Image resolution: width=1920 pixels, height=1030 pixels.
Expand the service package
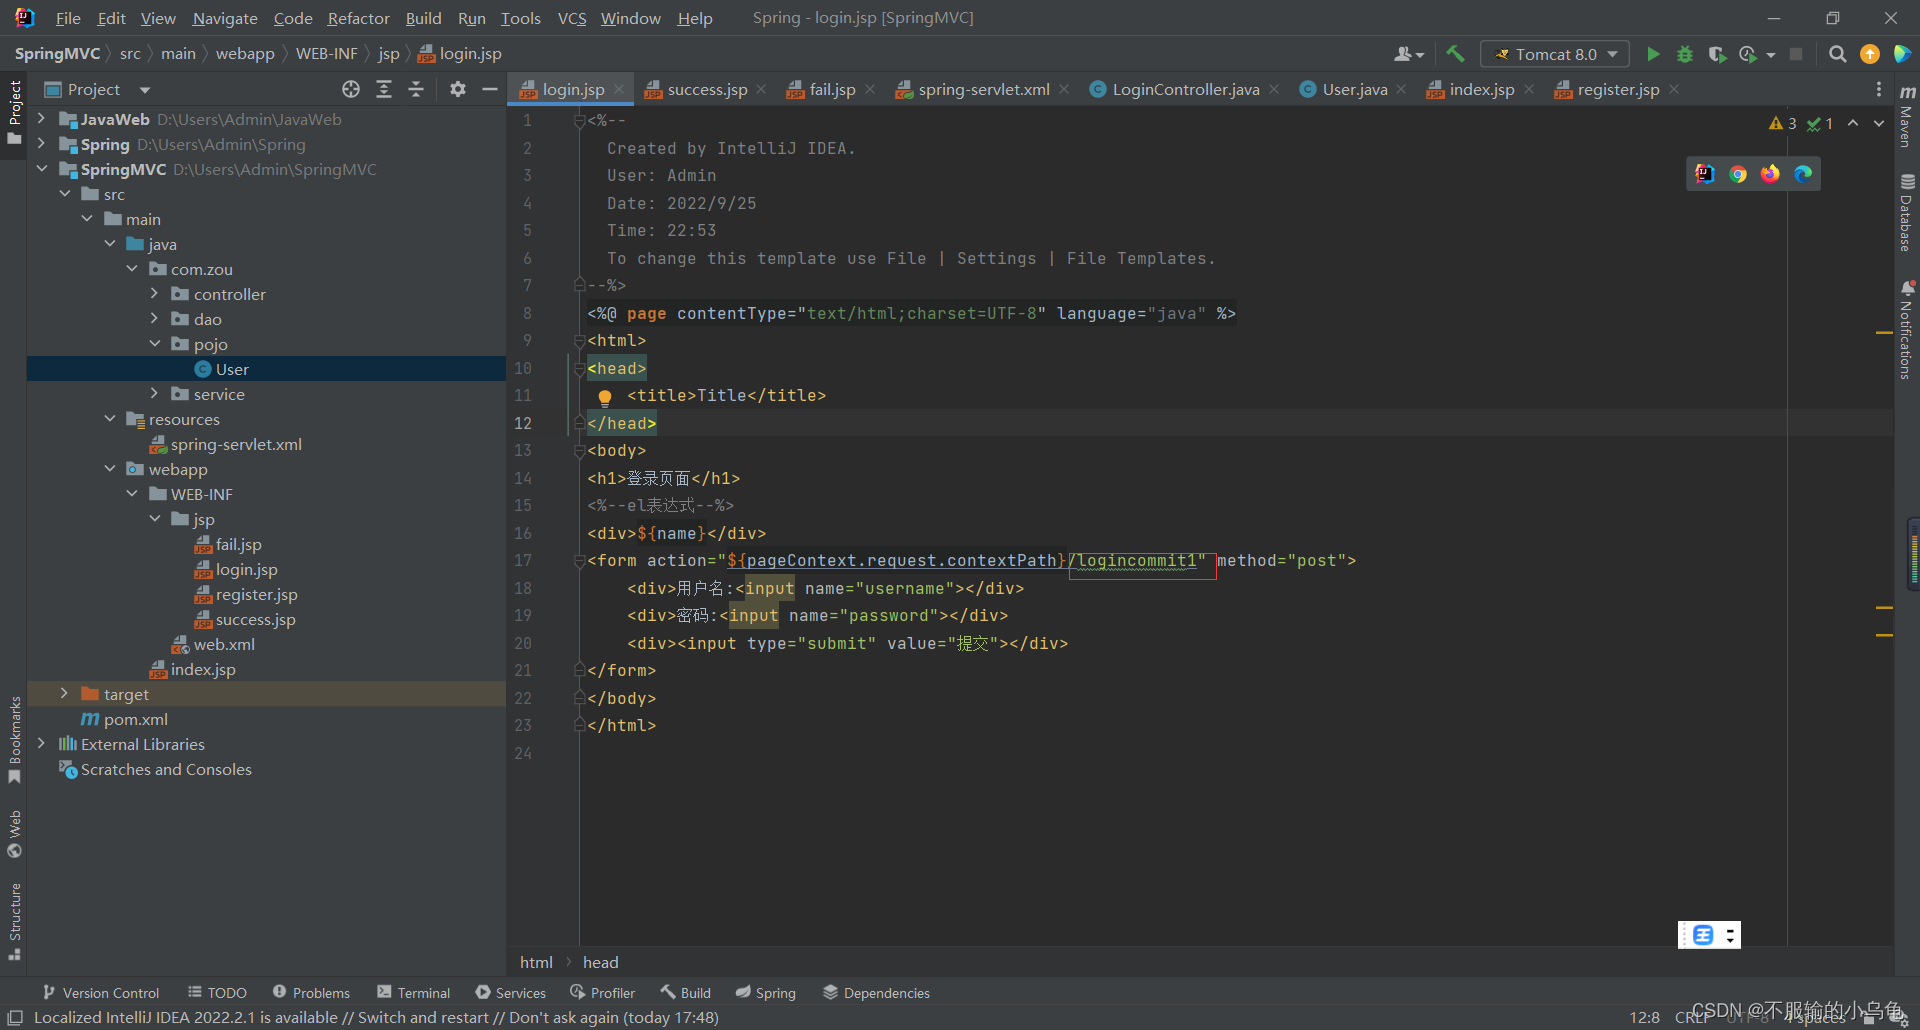pos(154,394)
